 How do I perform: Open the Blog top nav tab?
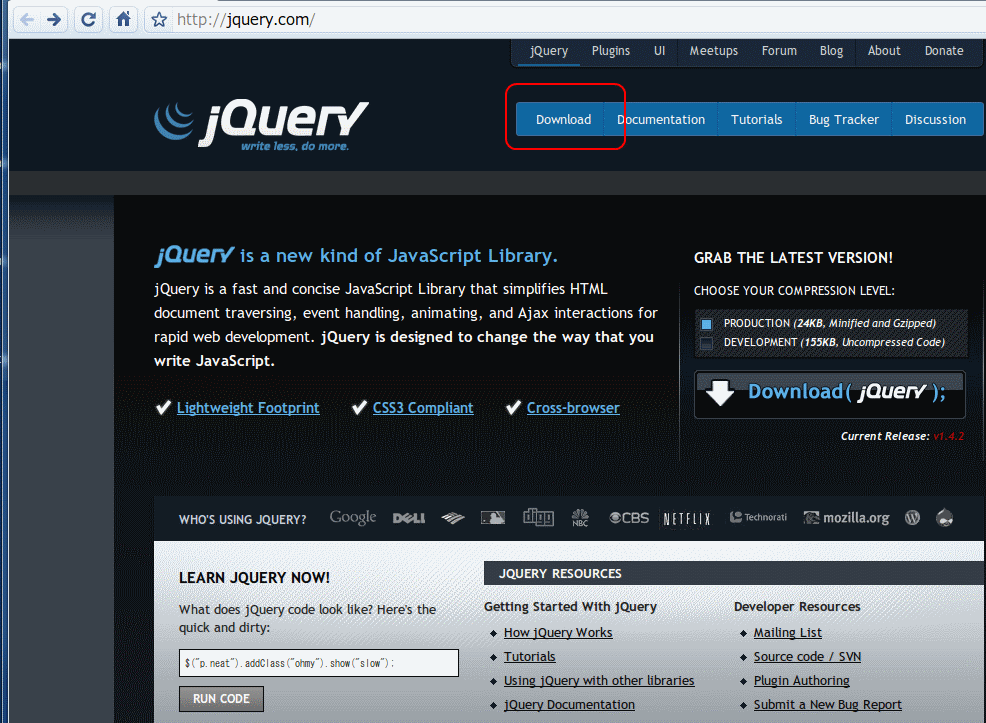[x=831, y=51]
